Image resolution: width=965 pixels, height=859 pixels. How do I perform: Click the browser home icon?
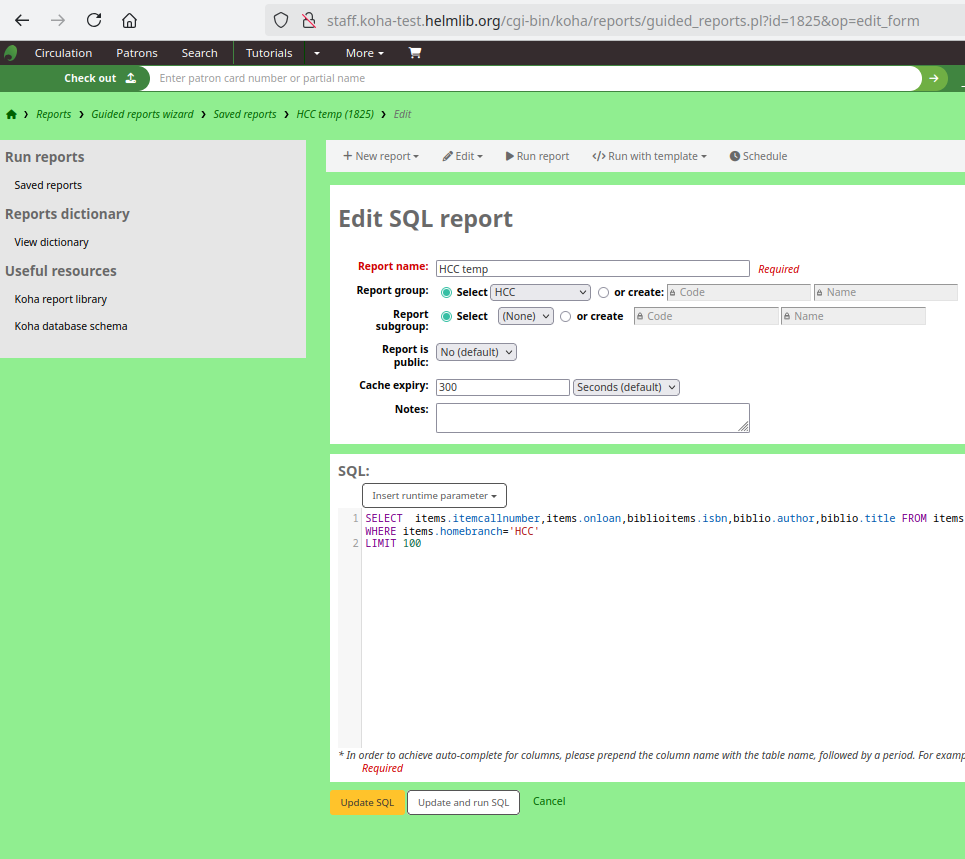[x=129, y=20]
